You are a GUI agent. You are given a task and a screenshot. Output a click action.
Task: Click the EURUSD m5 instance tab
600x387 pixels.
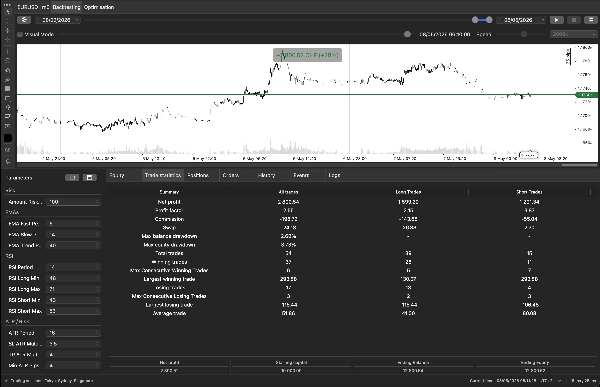[x=33, y=7]
